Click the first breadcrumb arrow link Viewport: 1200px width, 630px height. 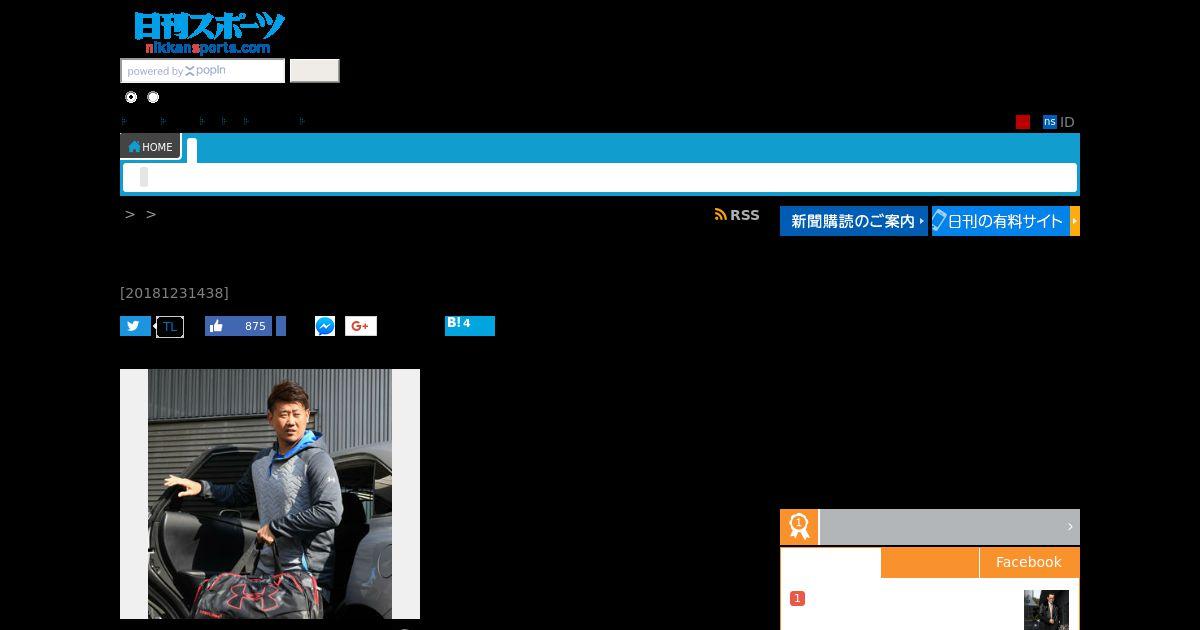point(130,215)
